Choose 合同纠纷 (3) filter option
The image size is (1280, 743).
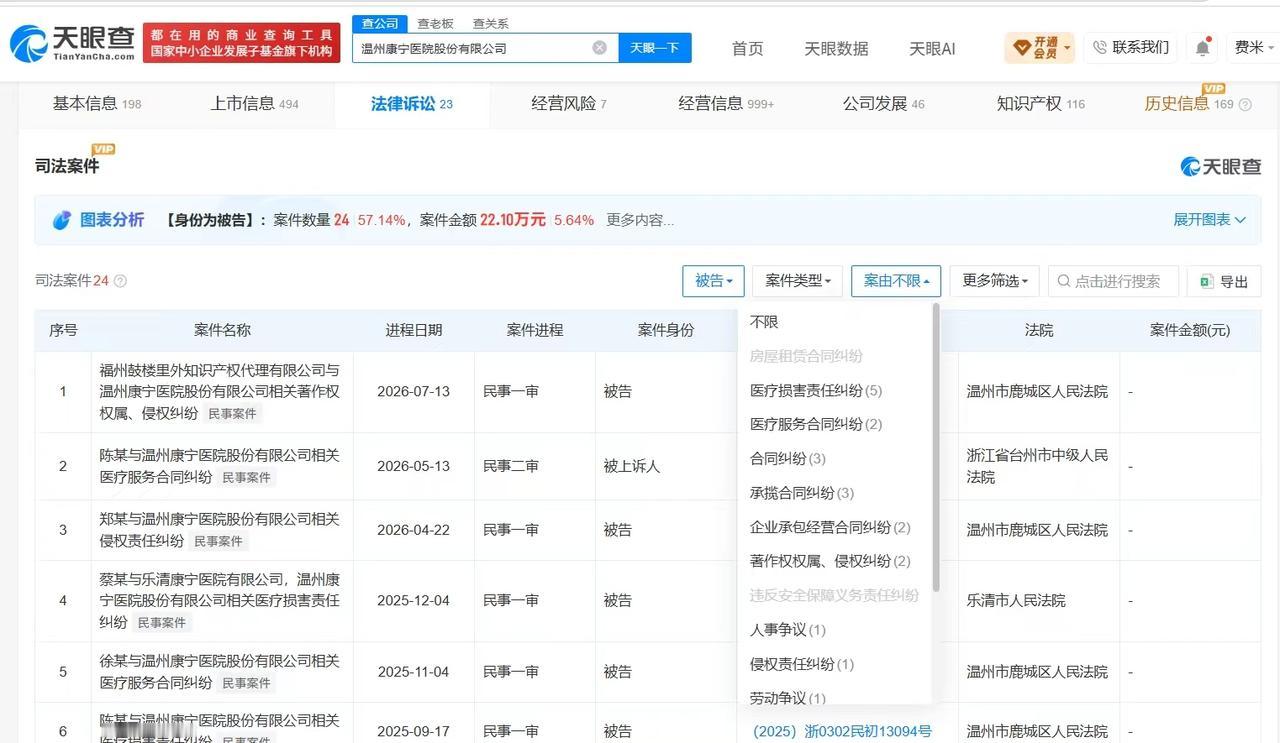point(788,459)
